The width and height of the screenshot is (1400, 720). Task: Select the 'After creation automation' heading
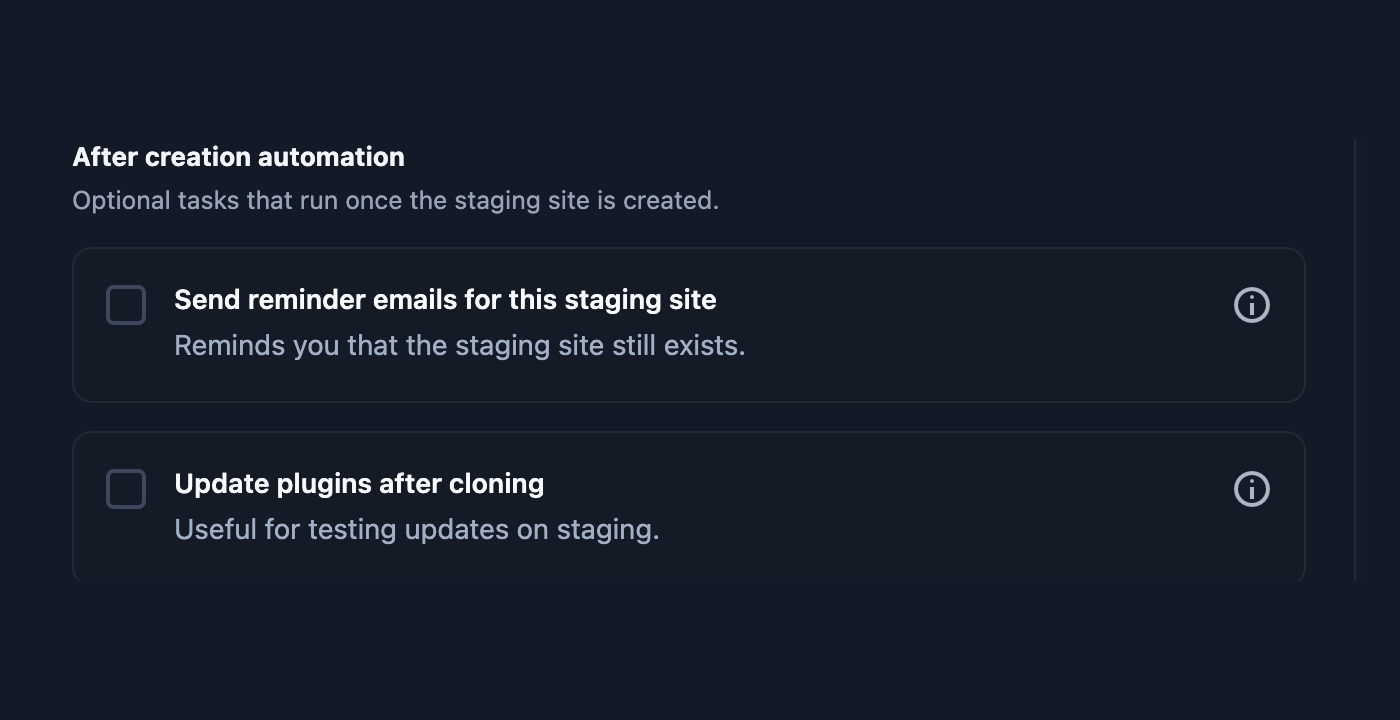tap(238, 157)
